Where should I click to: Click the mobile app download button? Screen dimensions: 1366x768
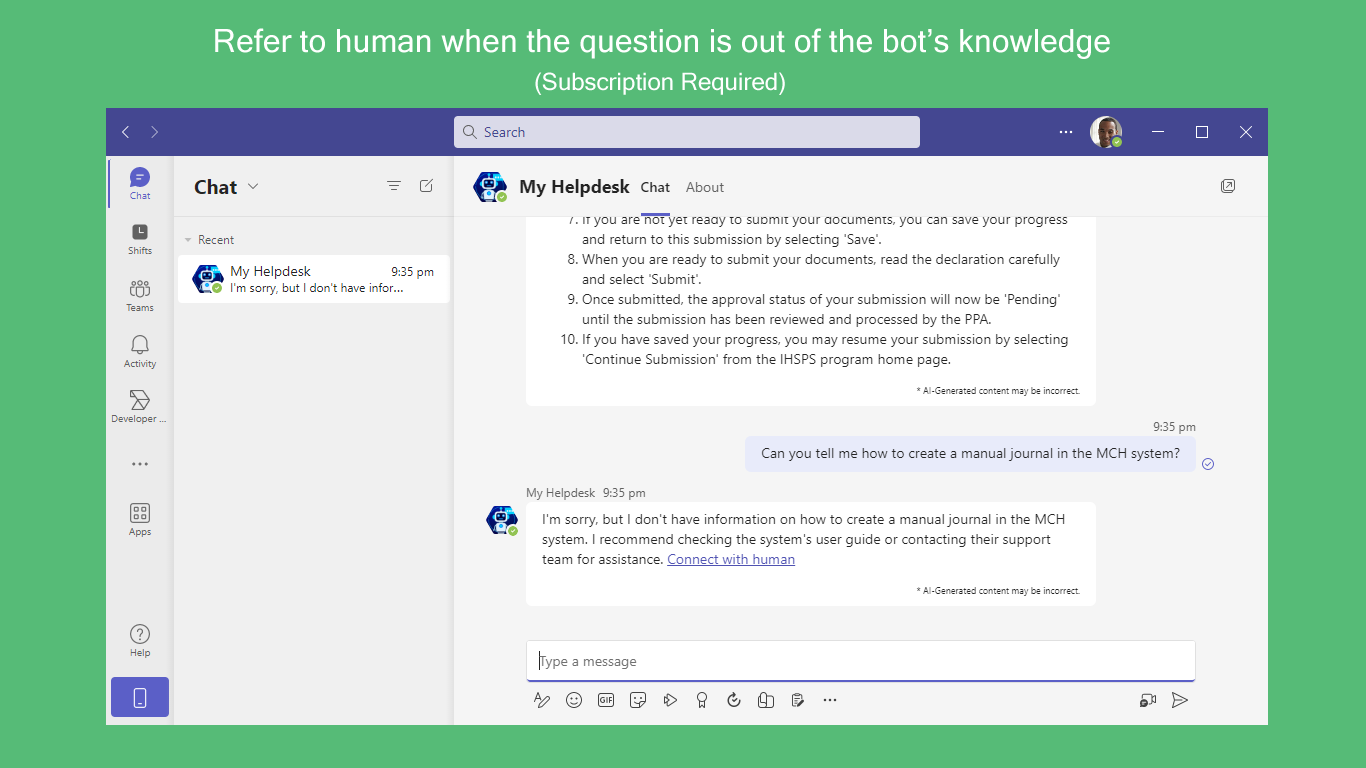click(x=140, y=697)
